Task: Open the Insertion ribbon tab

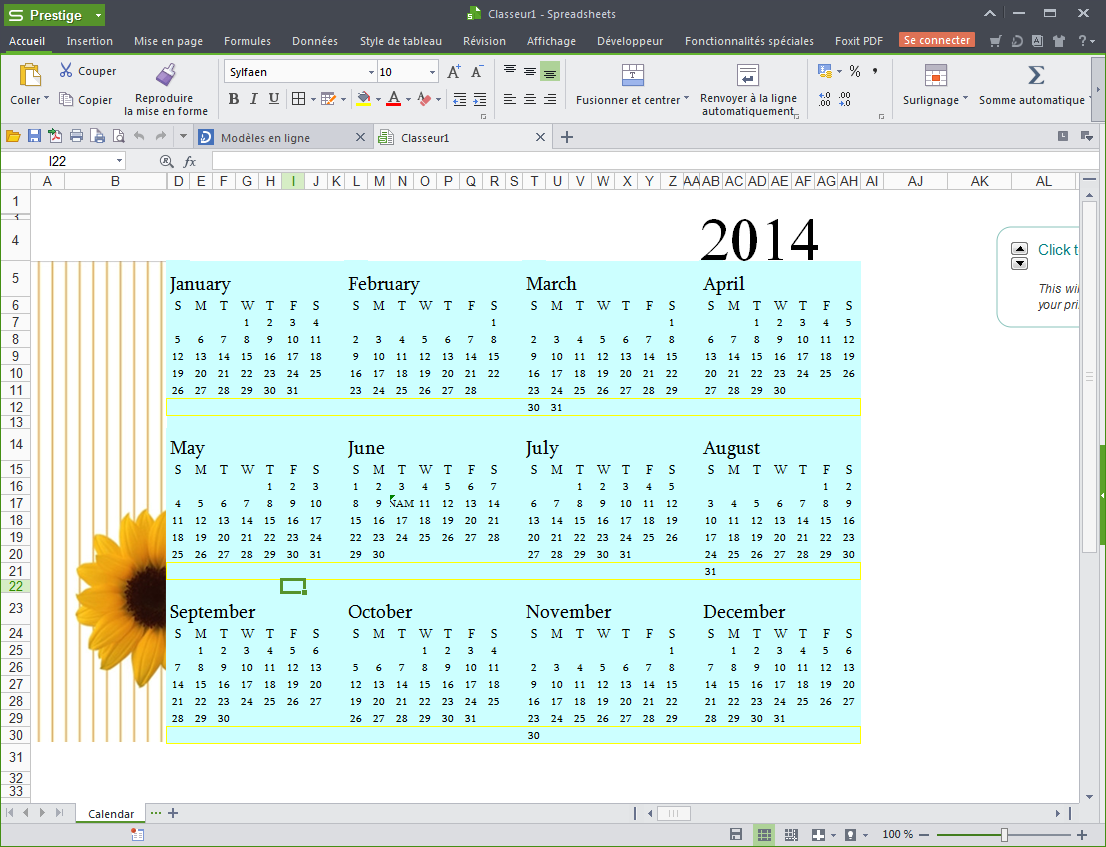Action: pyautogui.click(x=89, y=41)
